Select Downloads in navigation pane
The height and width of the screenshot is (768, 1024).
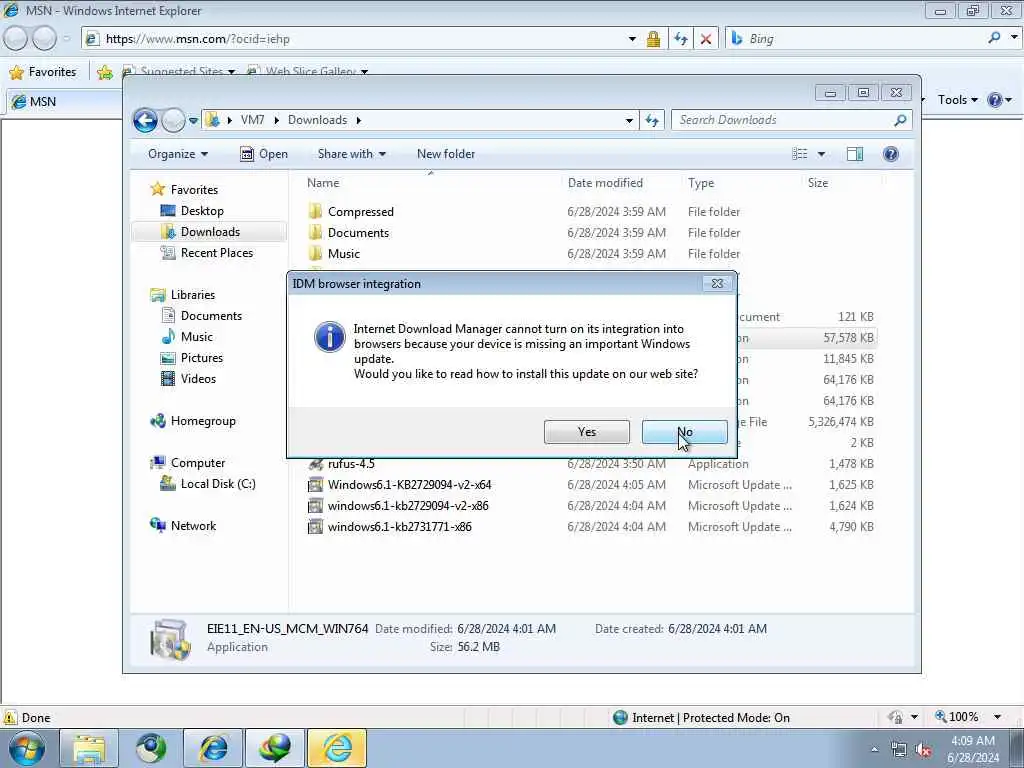(210, 232)
